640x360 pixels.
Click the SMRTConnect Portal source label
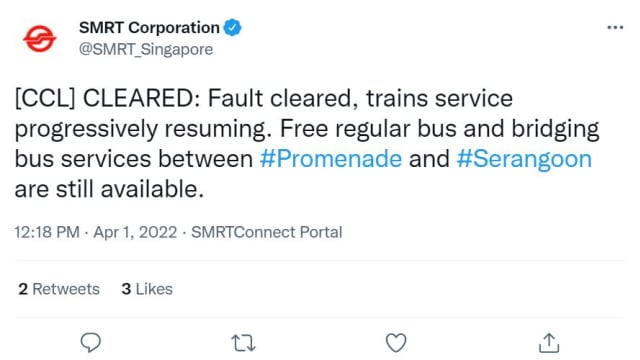click(267, 232)
